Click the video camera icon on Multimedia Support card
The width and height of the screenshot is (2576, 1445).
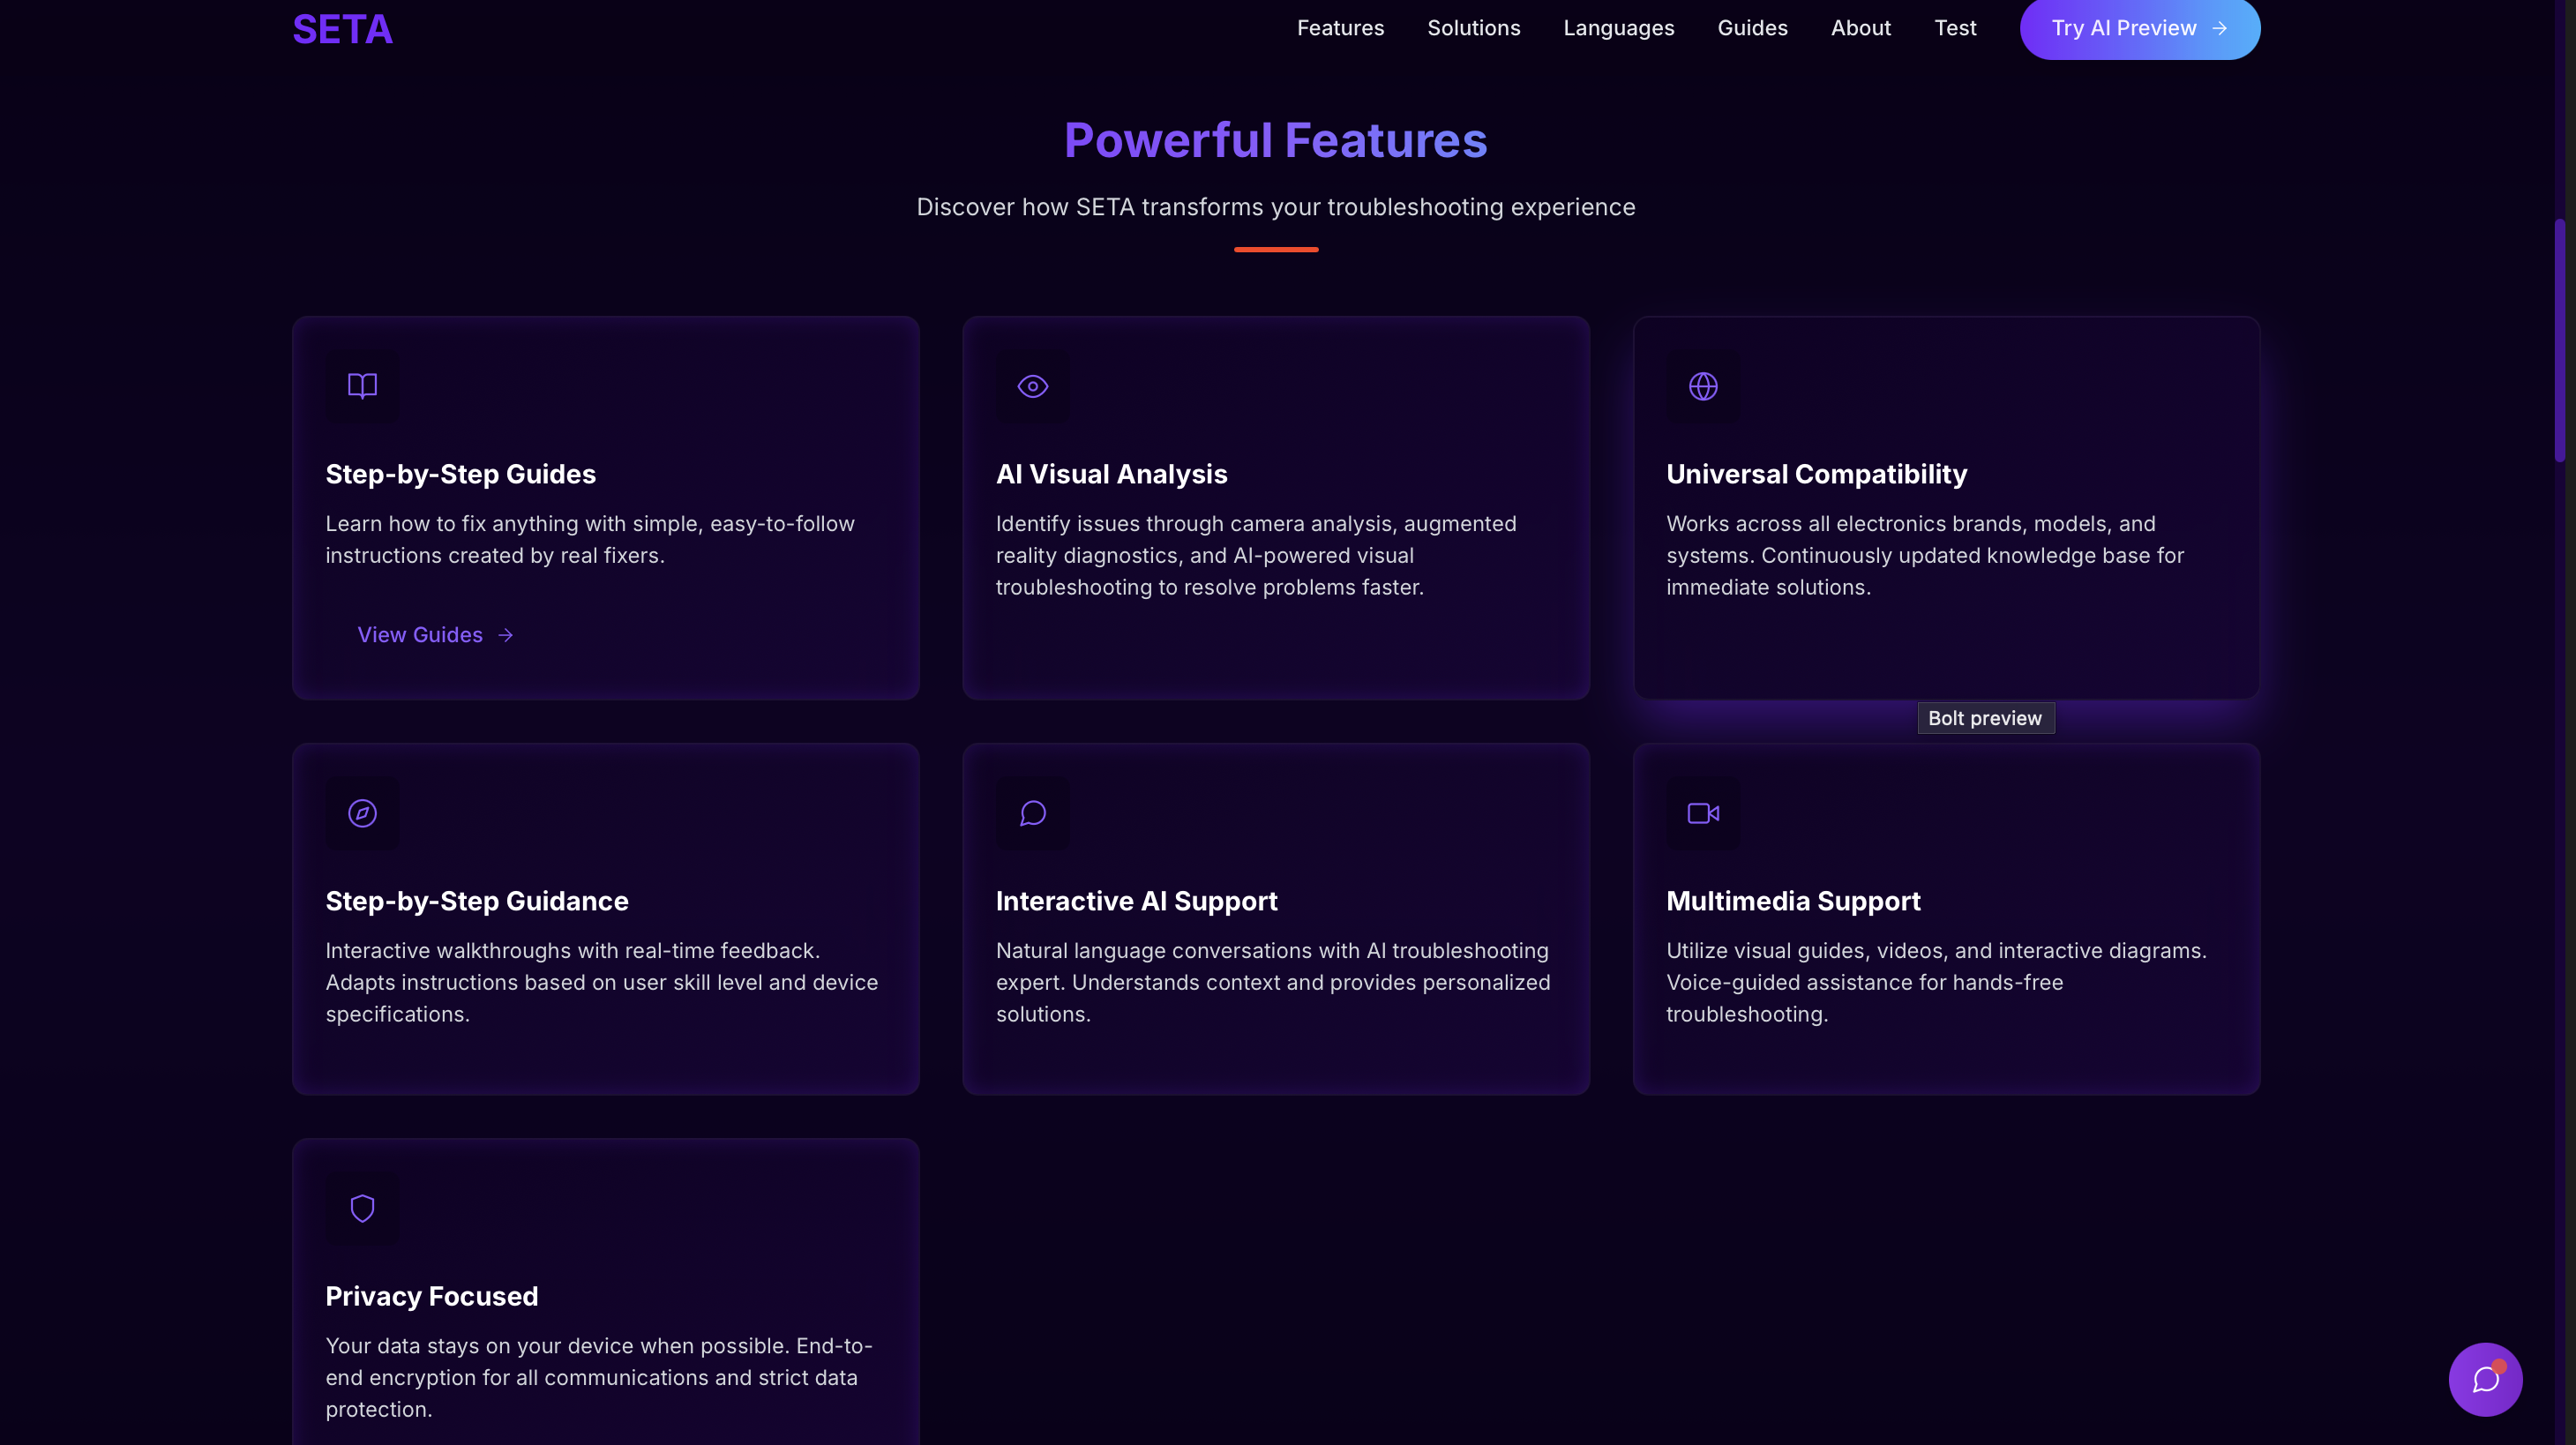click(x=1702, y=813)
